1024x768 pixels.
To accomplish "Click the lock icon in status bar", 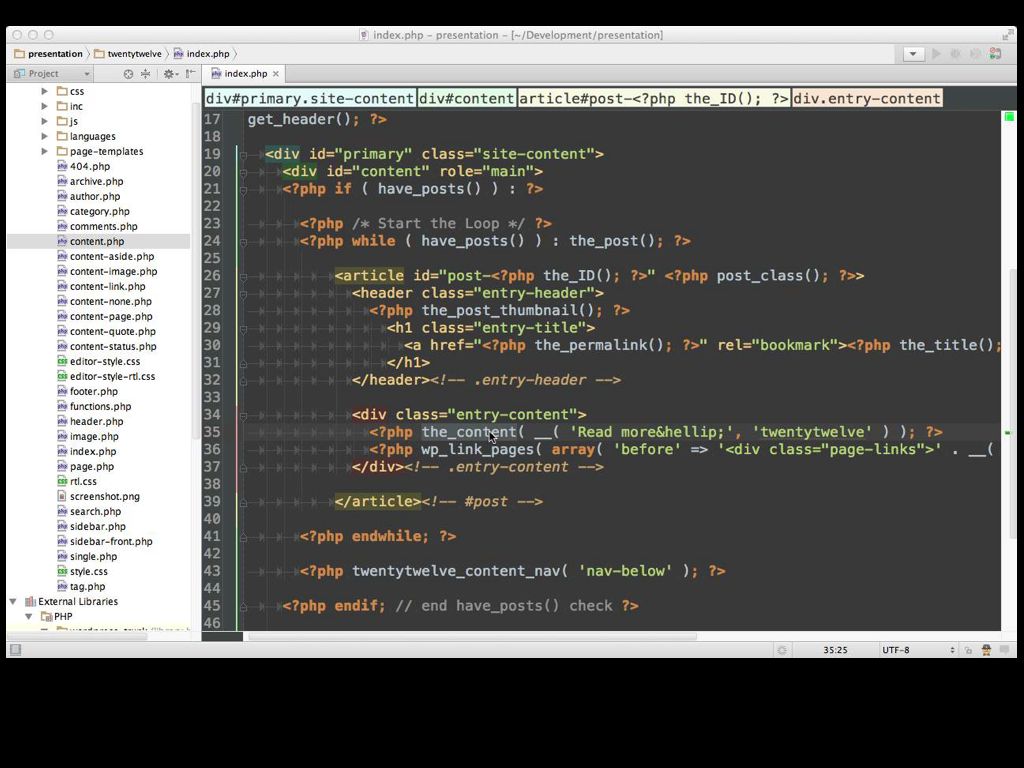I will (968, 650).
